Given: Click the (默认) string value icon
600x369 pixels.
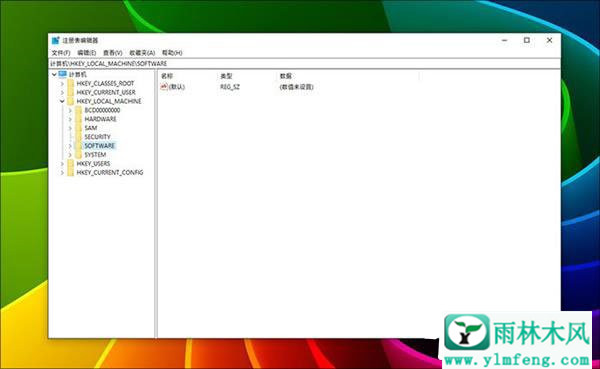Looking at the screenshot, I should [164, 87].
